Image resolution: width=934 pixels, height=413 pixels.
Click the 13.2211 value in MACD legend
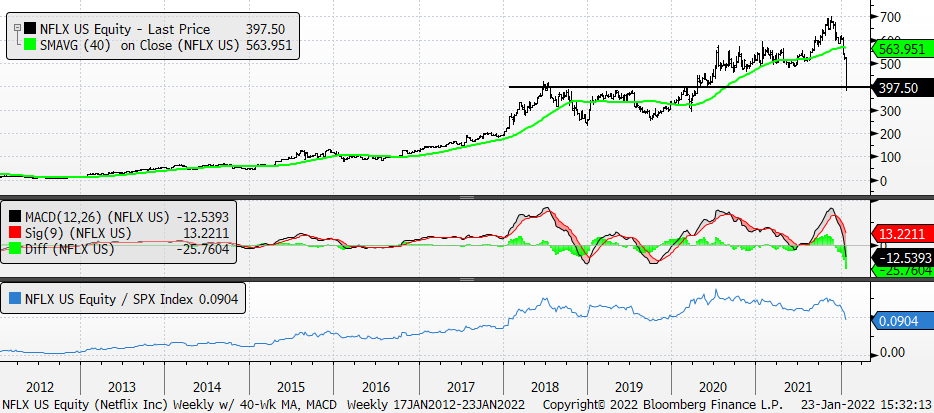pos(206,233)
